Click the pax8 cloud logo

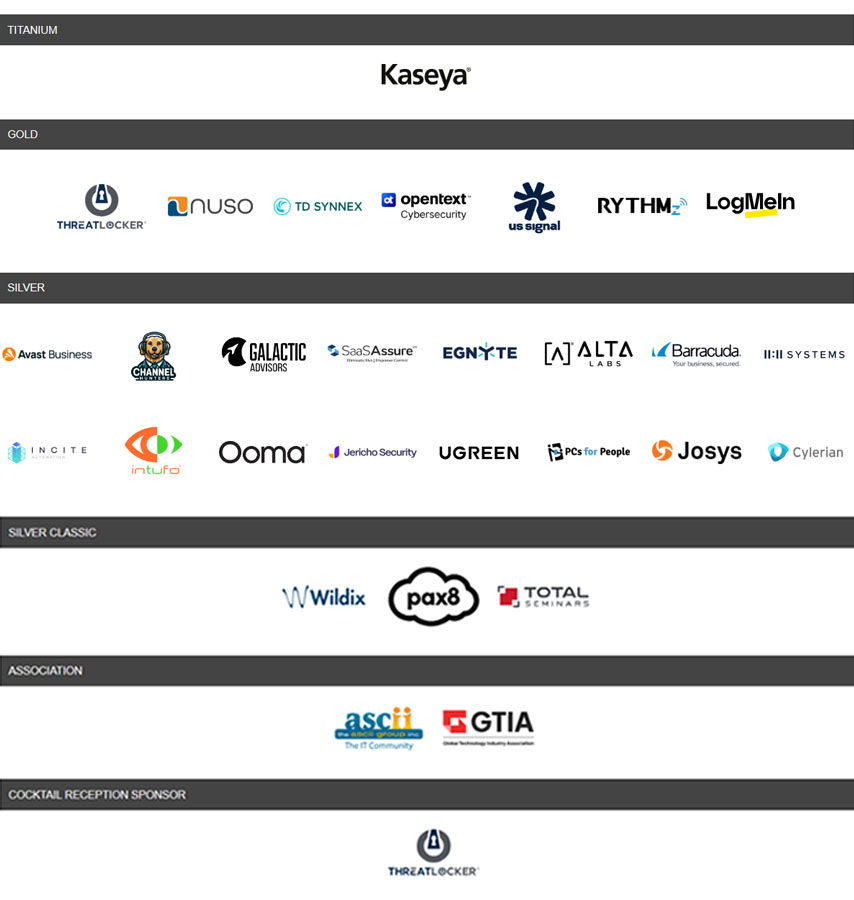coord(433,596)
